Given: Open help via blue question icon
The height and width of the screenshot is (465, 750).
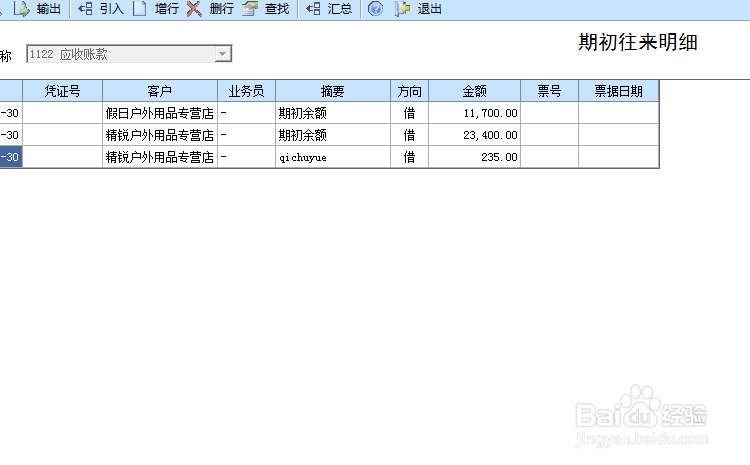Looking at the screenshot, I should point(375,9).
